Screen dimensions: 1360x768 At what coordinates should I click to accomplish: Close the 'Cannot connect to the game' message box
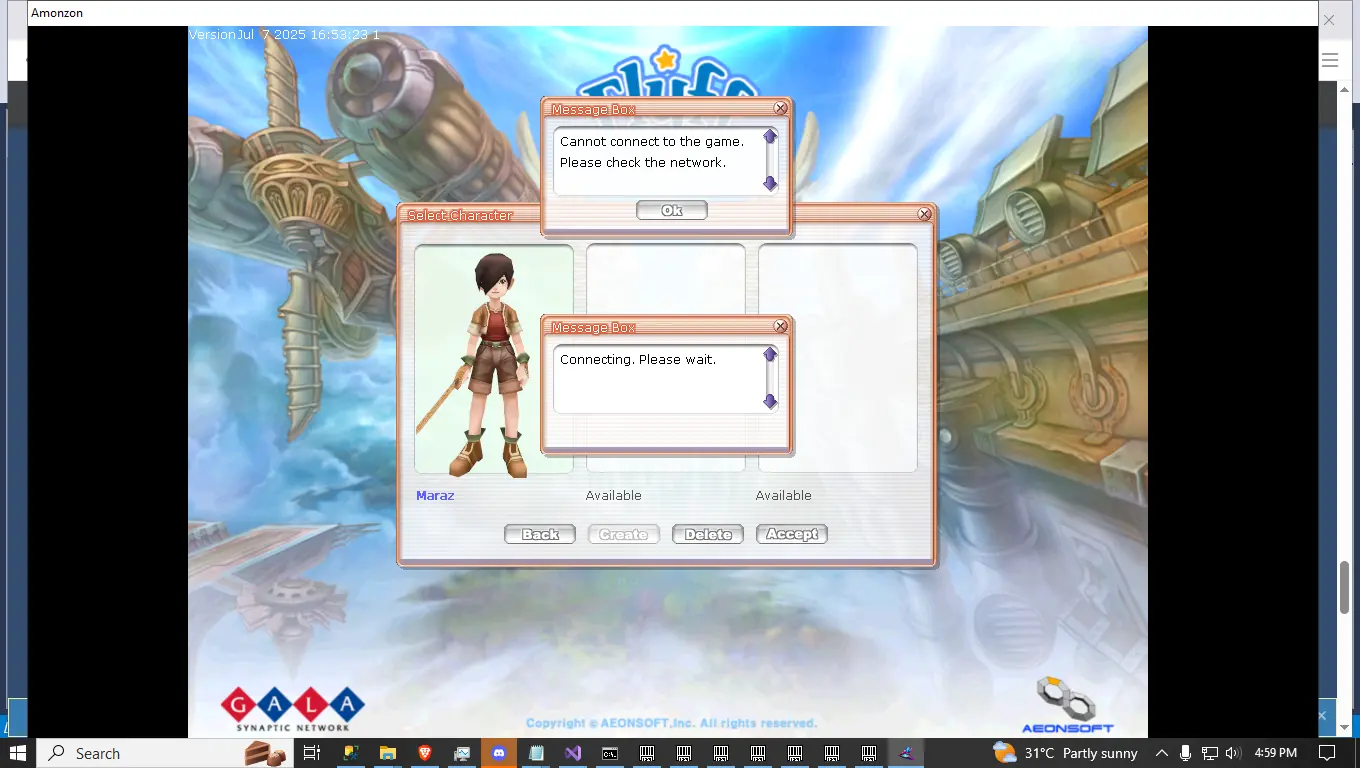tap(781, 108)
